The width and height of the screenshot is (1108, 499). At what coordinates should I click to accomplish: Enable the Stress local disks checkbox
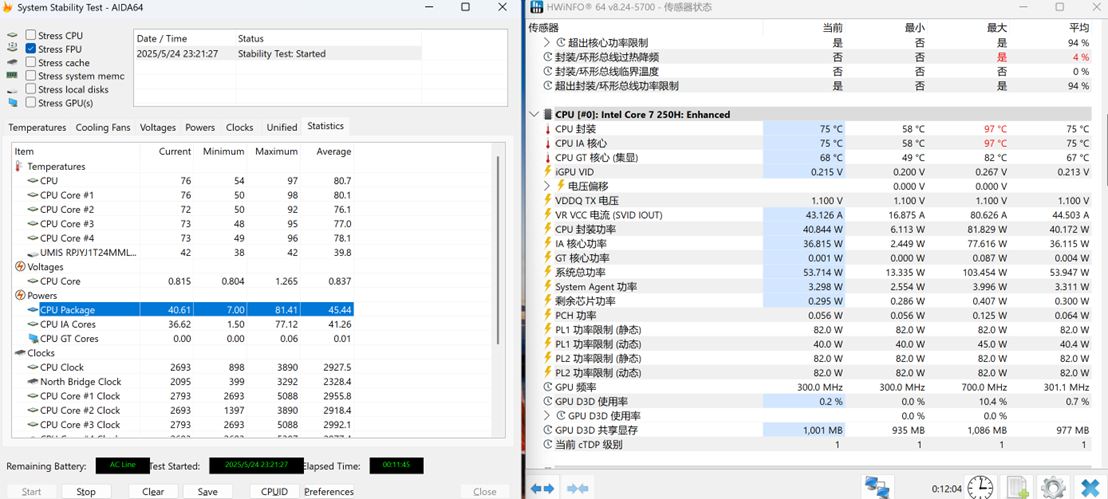point(31,89)
